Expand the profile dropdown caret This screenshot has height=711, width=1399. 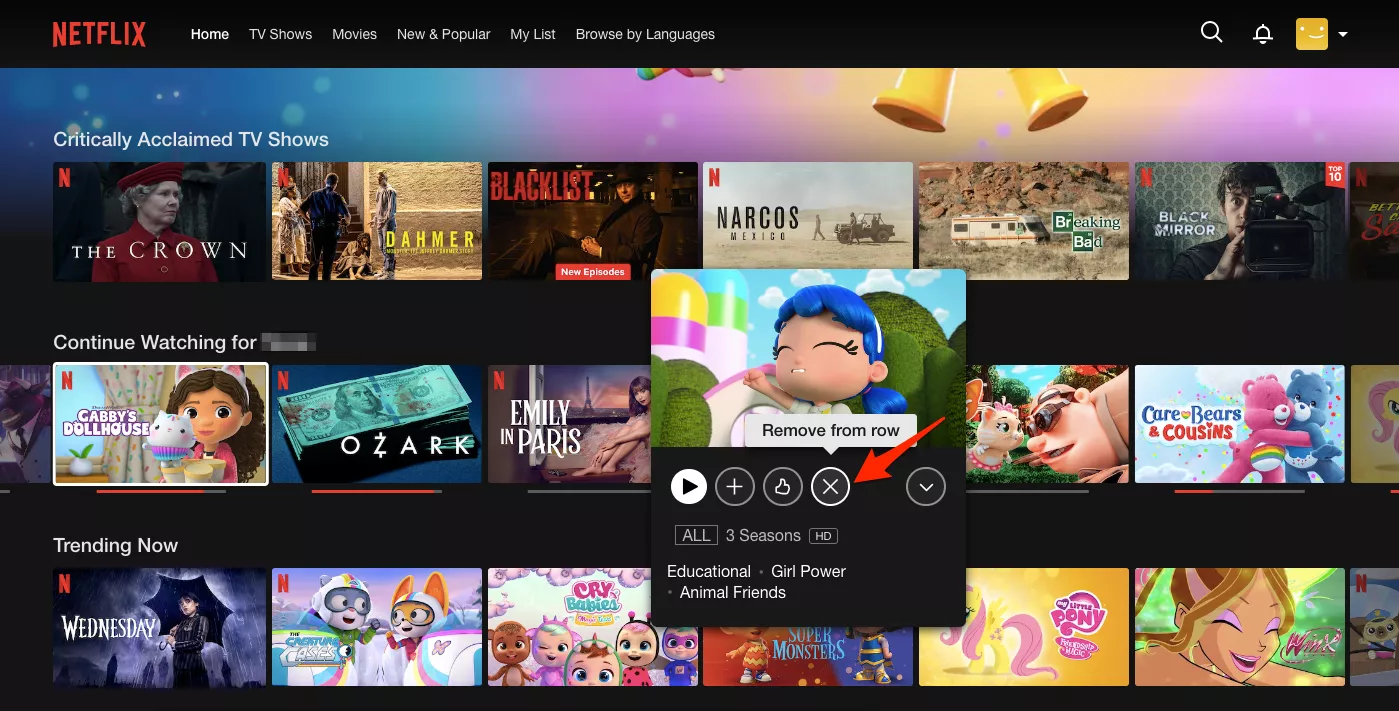click(x=1343, y=34)
